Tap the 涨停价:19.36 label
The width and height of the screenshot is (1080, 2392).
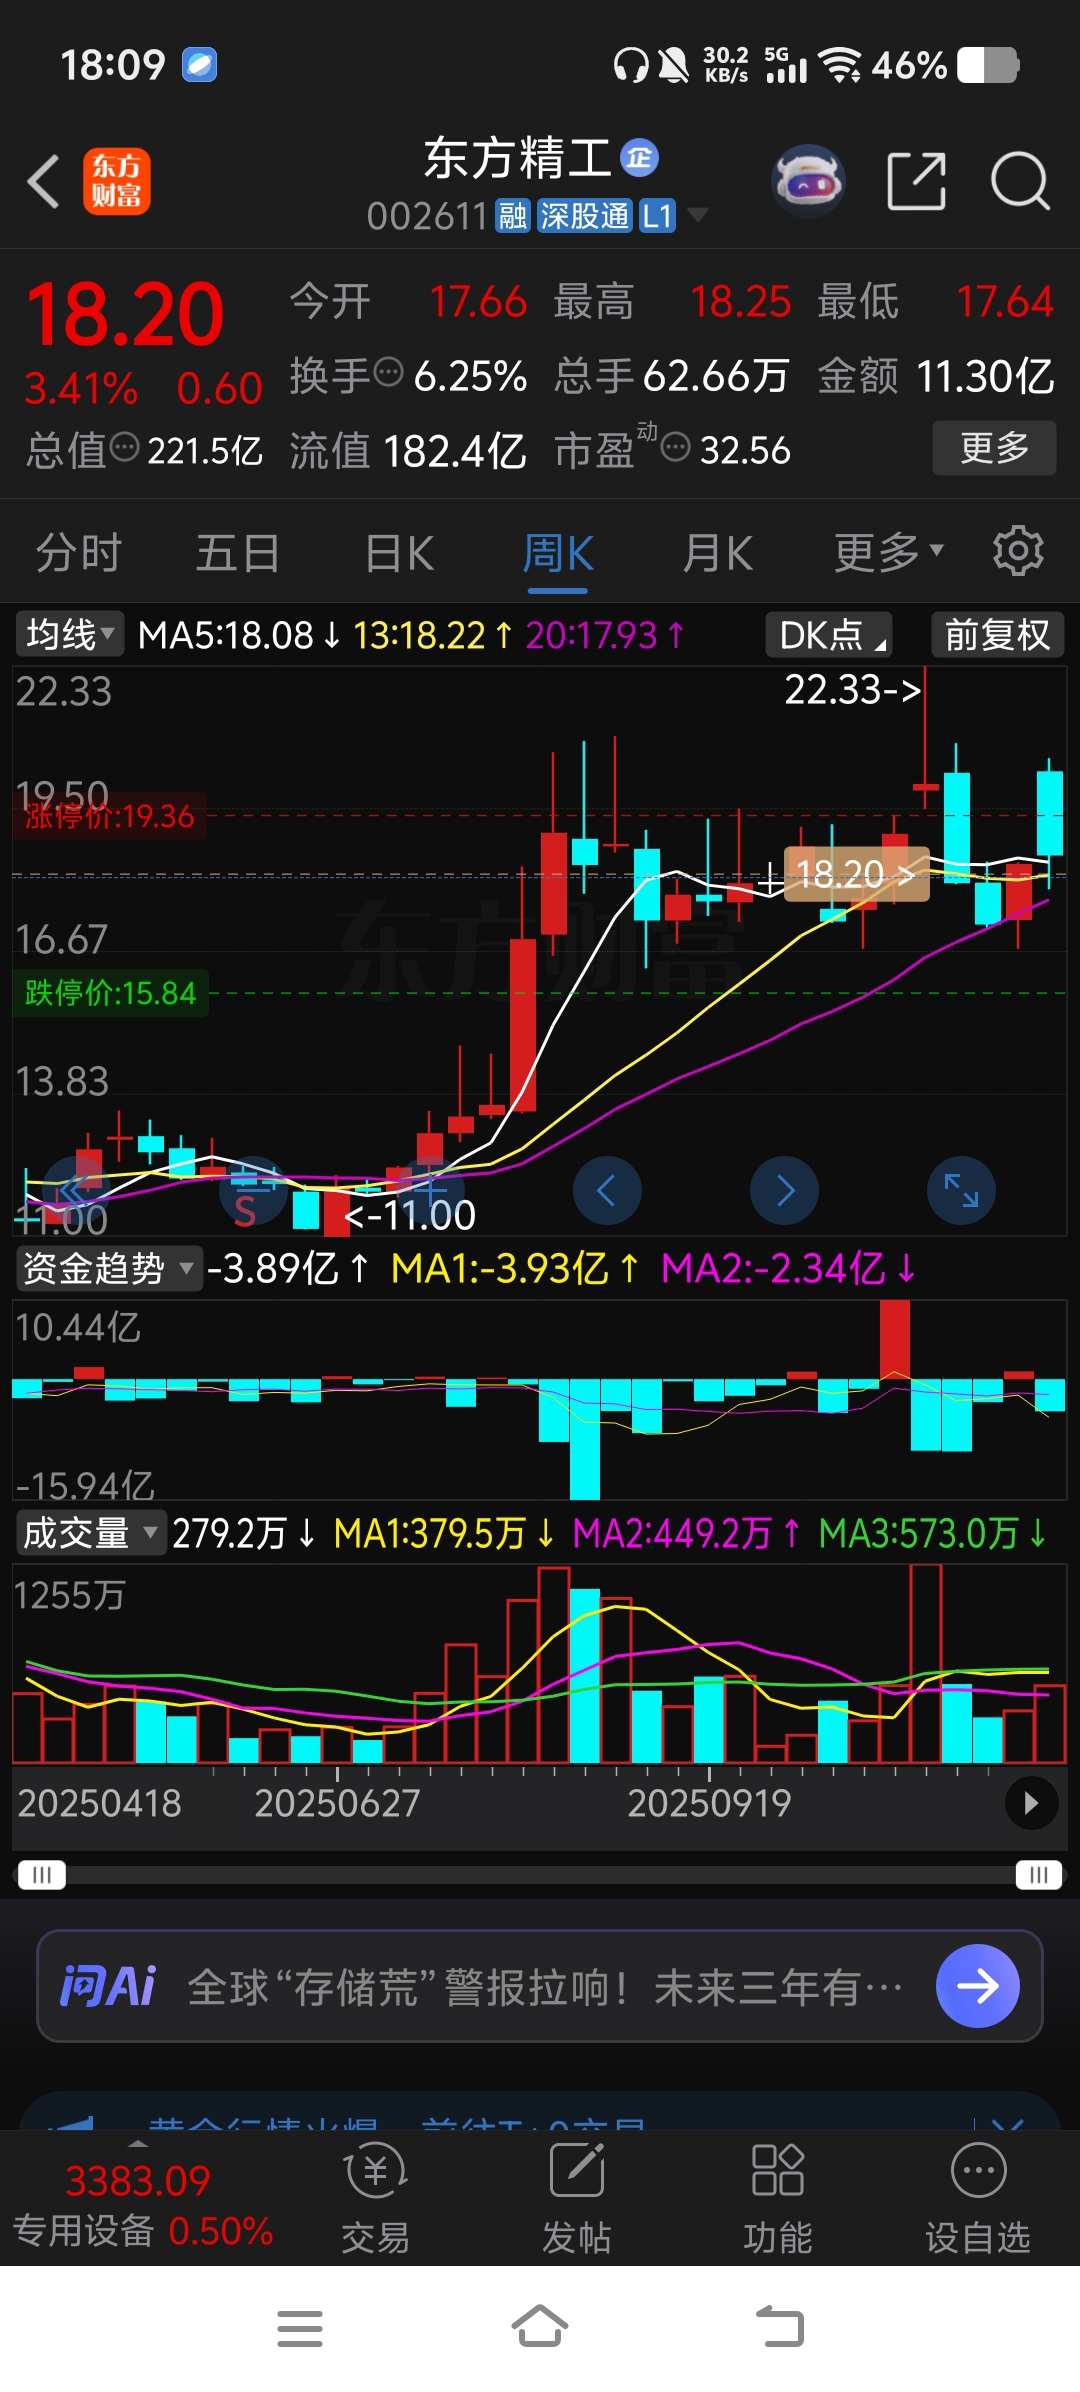click(x=110, y=816)
